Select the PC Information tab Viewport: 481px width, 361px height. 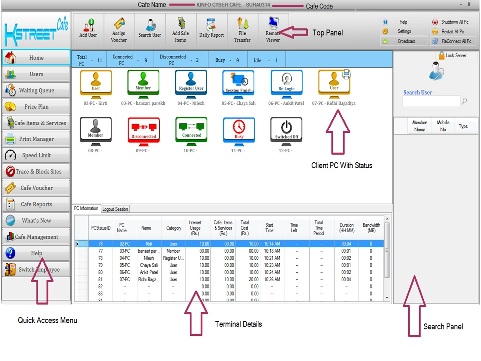86,208
